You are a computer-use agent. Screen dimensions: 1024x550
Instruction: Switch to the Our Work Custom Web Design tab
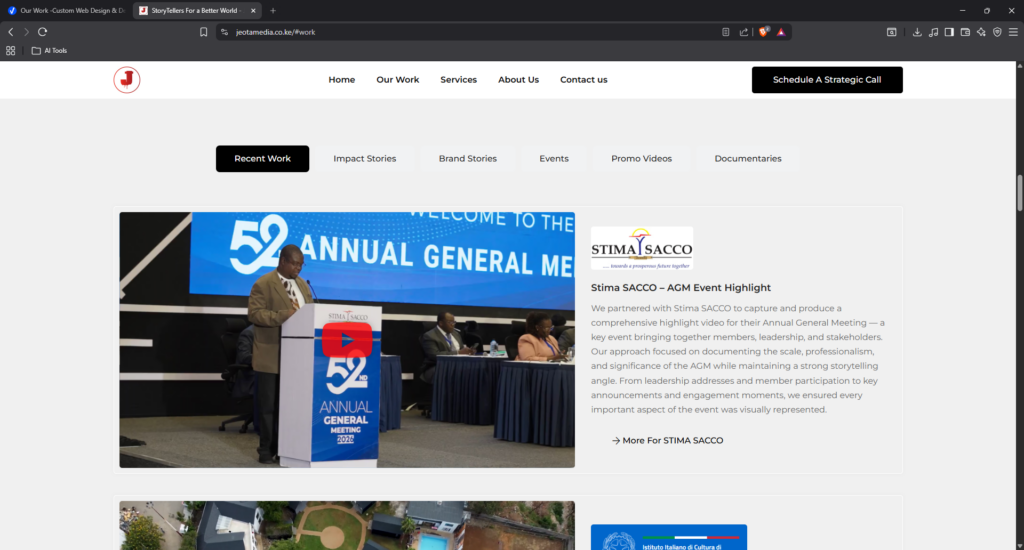coord(66,10)
